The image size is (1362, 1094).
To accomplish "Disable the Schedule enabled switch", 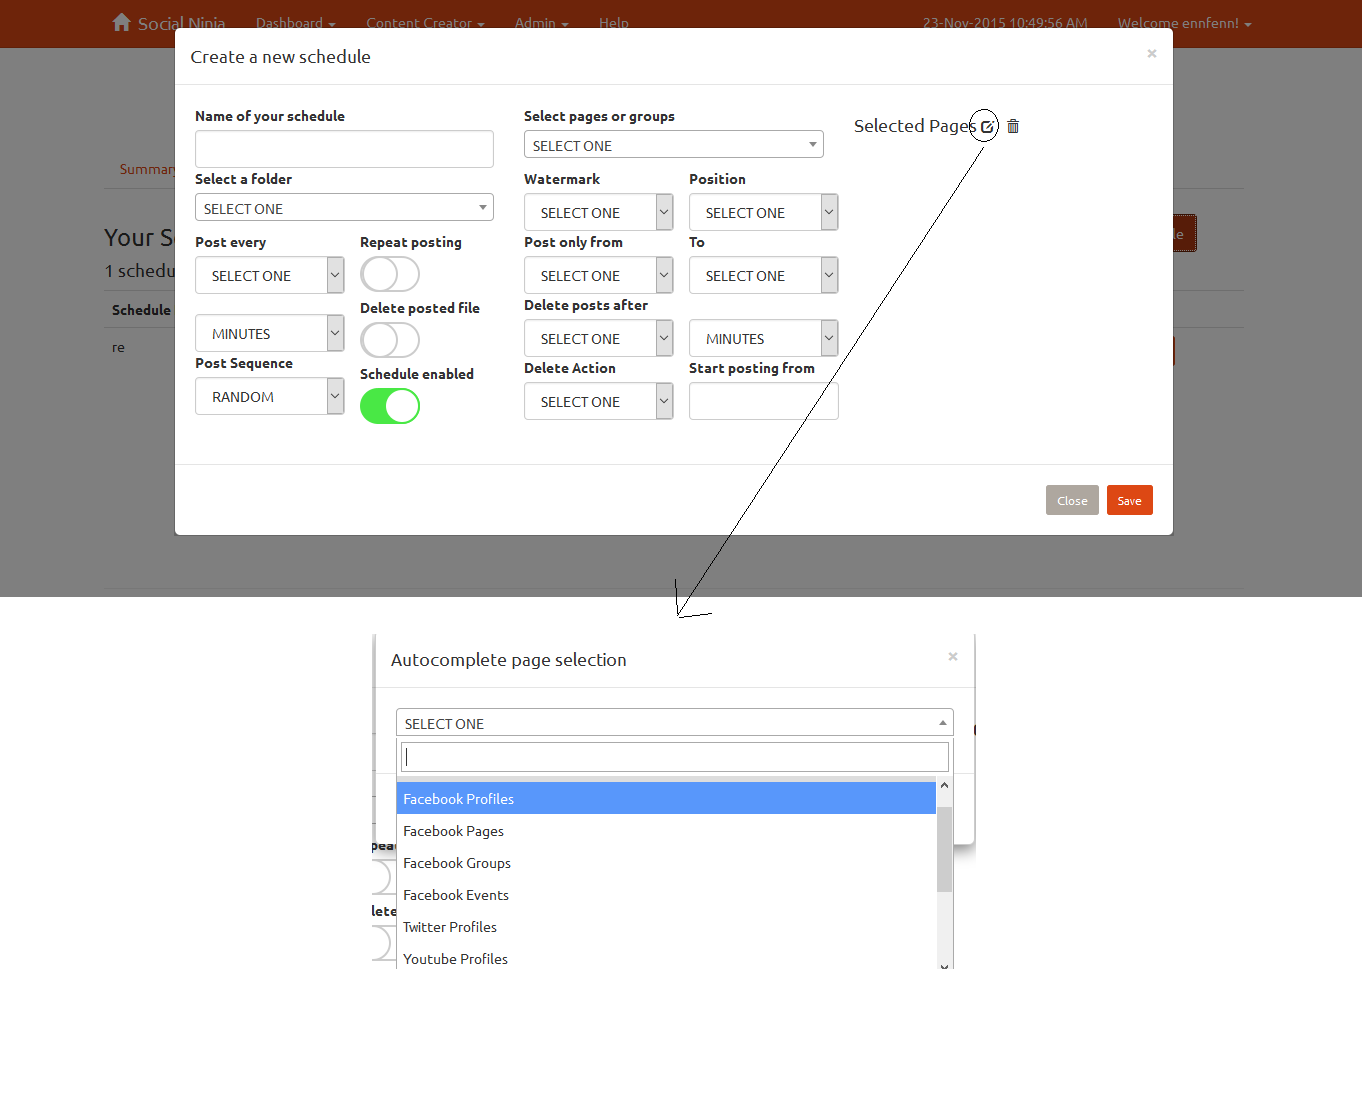I will click(x=390, y=406).
